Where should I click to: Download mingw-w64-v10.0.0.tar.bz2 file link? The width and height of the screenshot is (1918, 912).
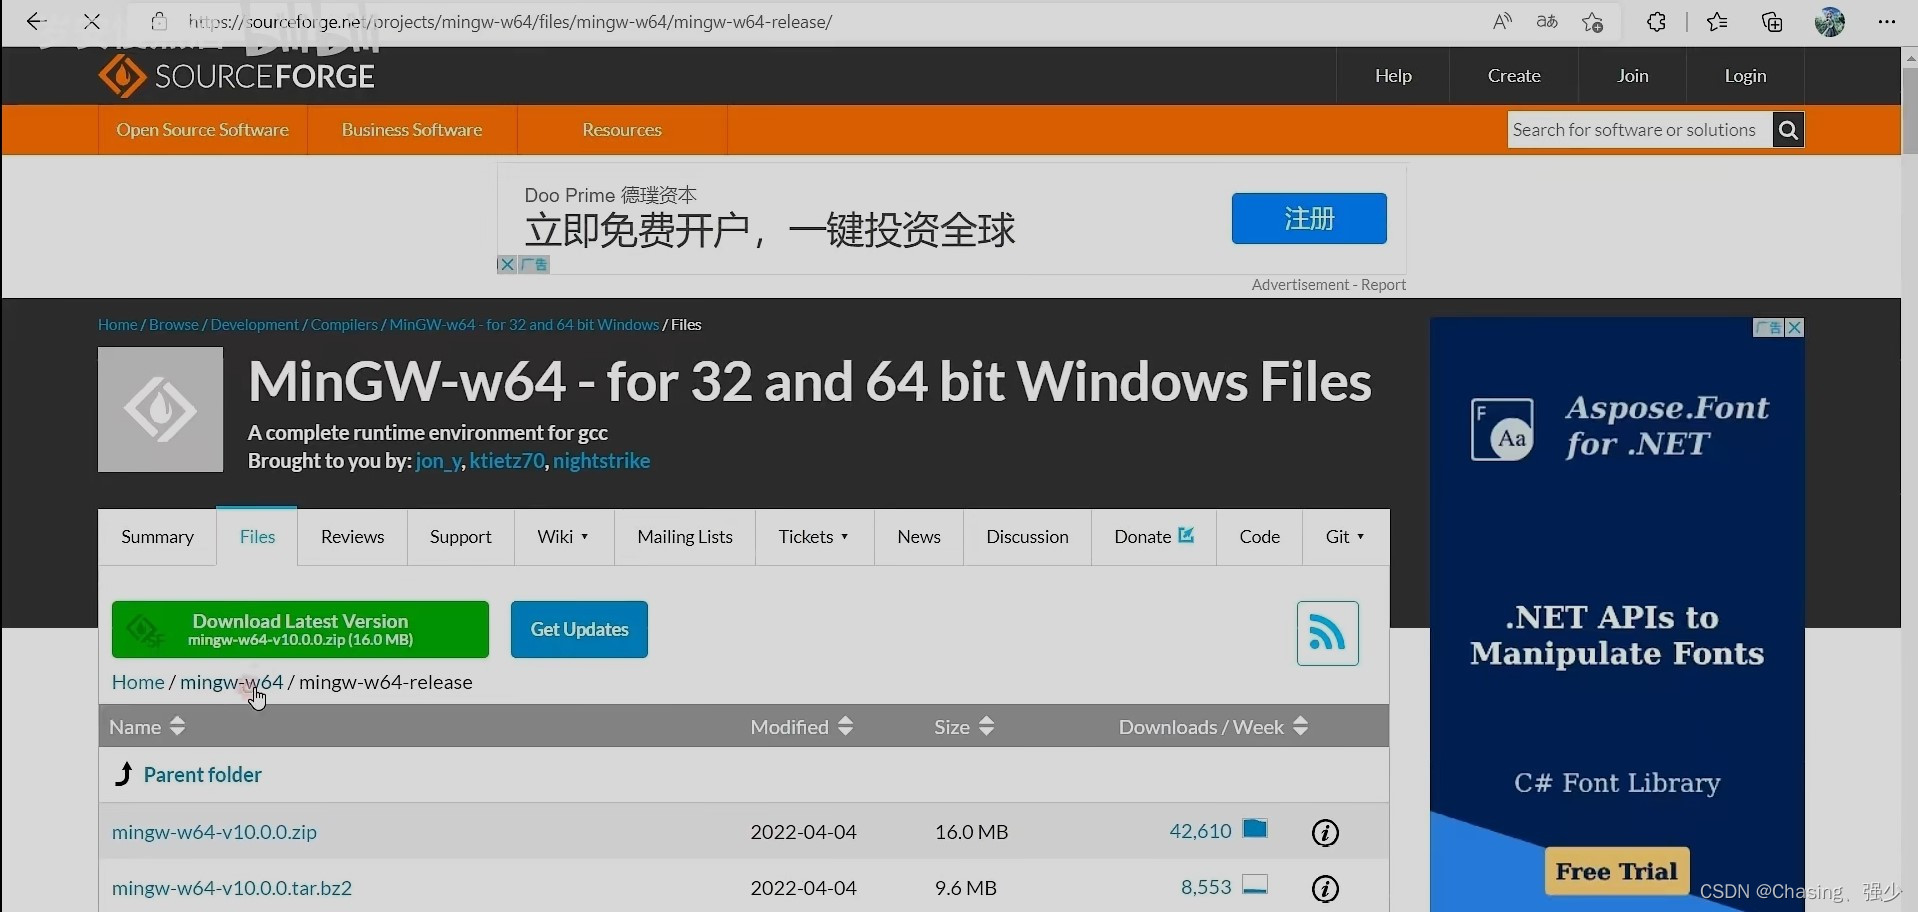(x=232, y=888)
